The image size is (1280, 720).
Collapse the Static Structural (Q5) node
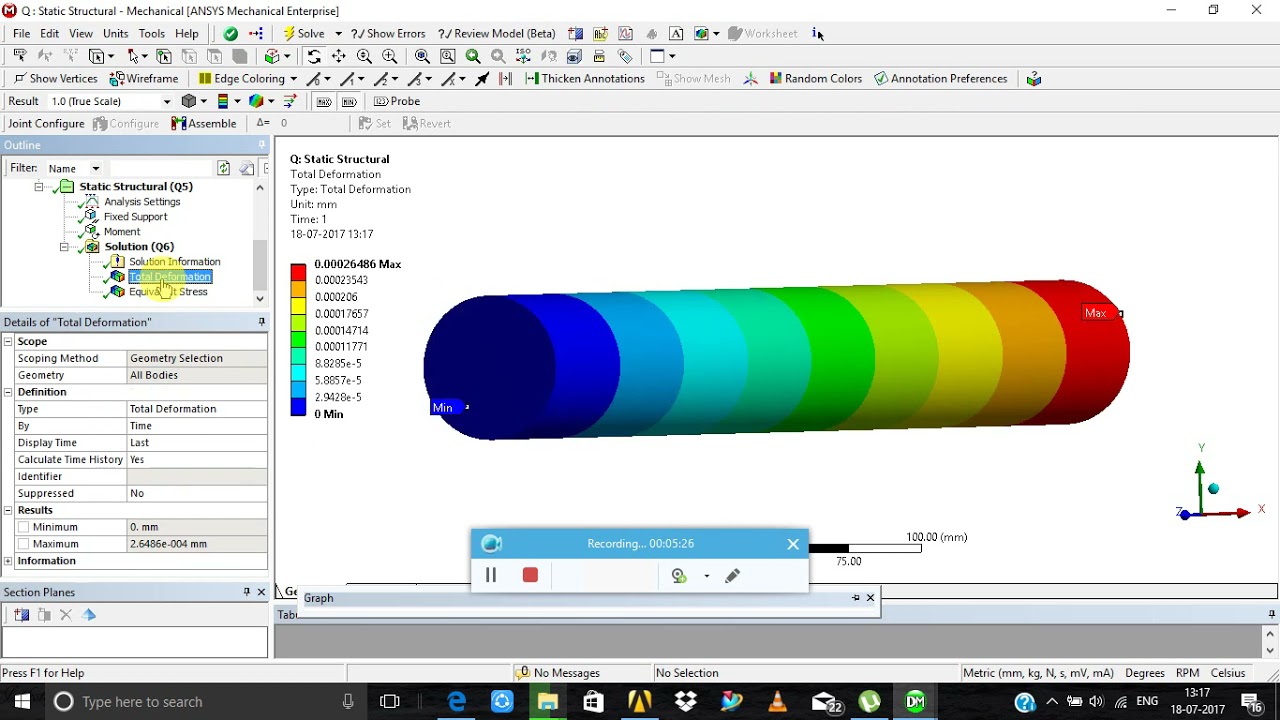39,187
